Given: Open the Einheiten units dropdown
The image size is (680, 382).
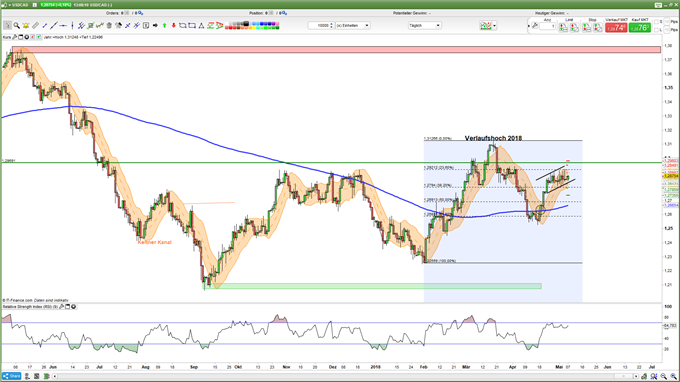Looking at the screenshot, I should click(x=353, y=26).
